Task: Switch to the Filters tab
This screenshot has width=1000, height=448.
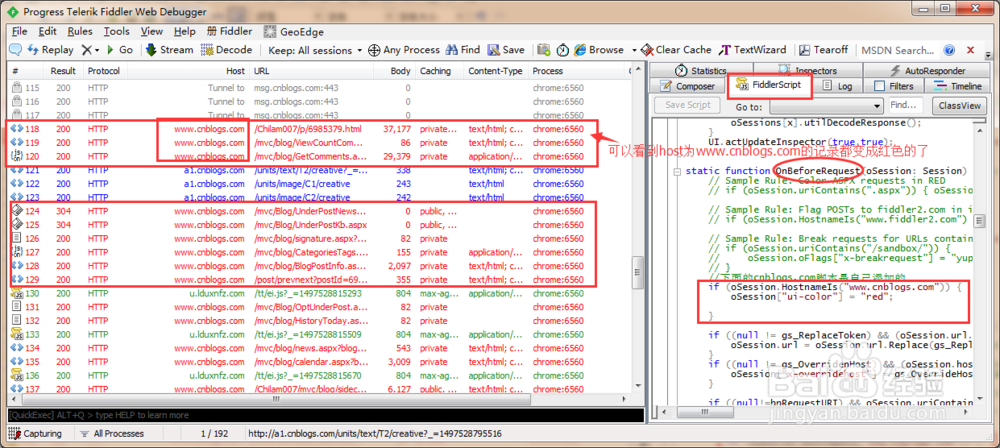Action: (893, 86)
